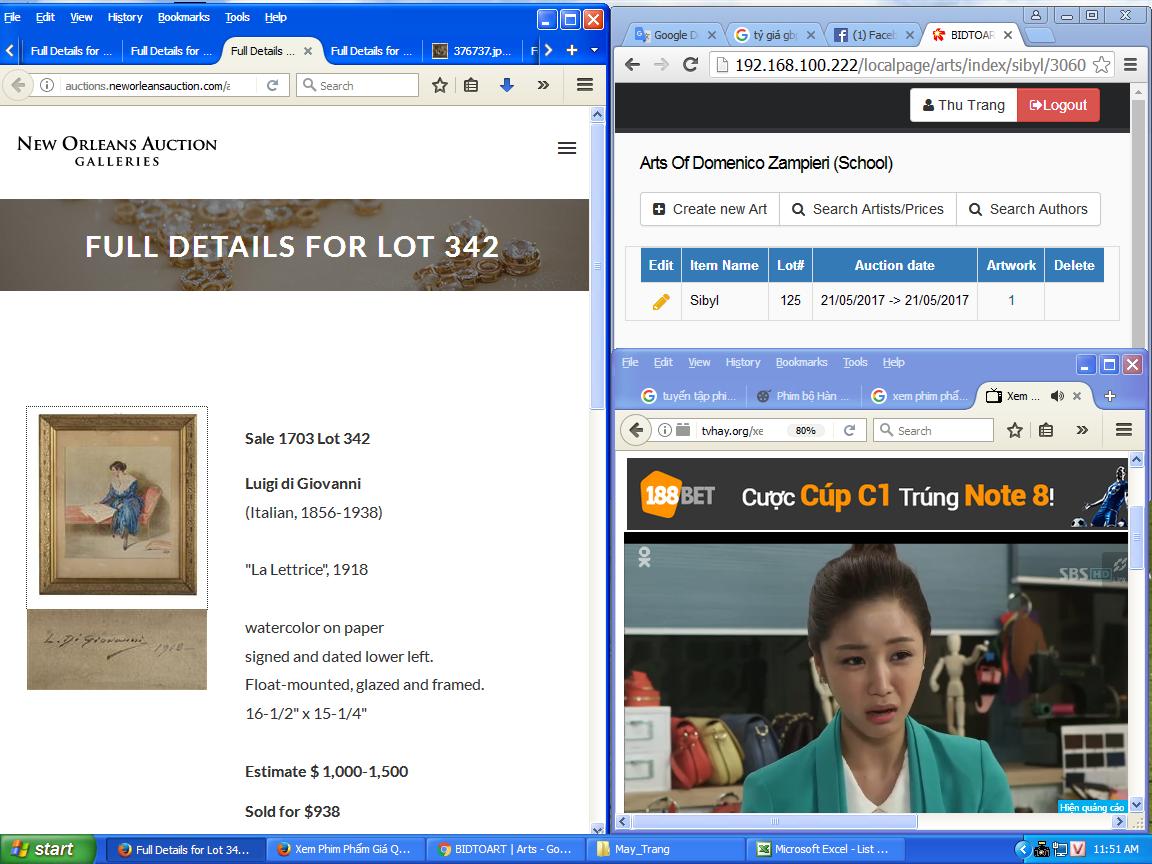1152x864 pixels.
Task: Expand the list all tabs dropdown arrow
Action: pyautogui.click(x=594, y=50)
